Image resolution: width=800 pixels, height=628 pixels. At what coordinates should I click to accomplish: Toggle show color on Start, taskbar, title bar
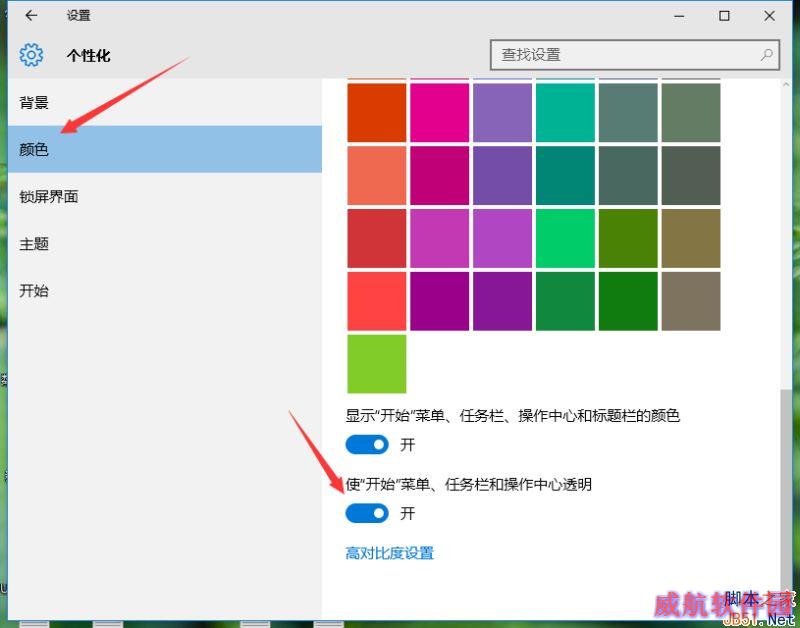click(x=367, y=445)
